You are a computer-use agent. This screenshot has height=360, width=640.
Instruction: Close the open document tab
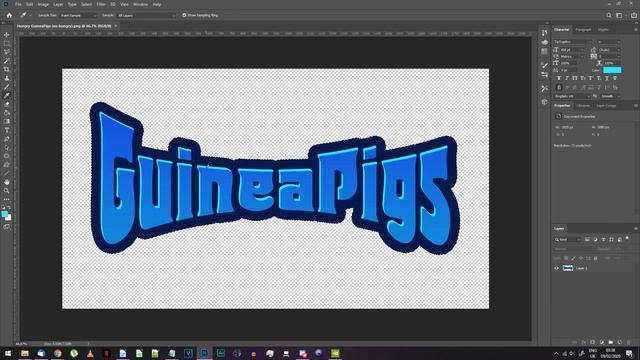(116, 26)
